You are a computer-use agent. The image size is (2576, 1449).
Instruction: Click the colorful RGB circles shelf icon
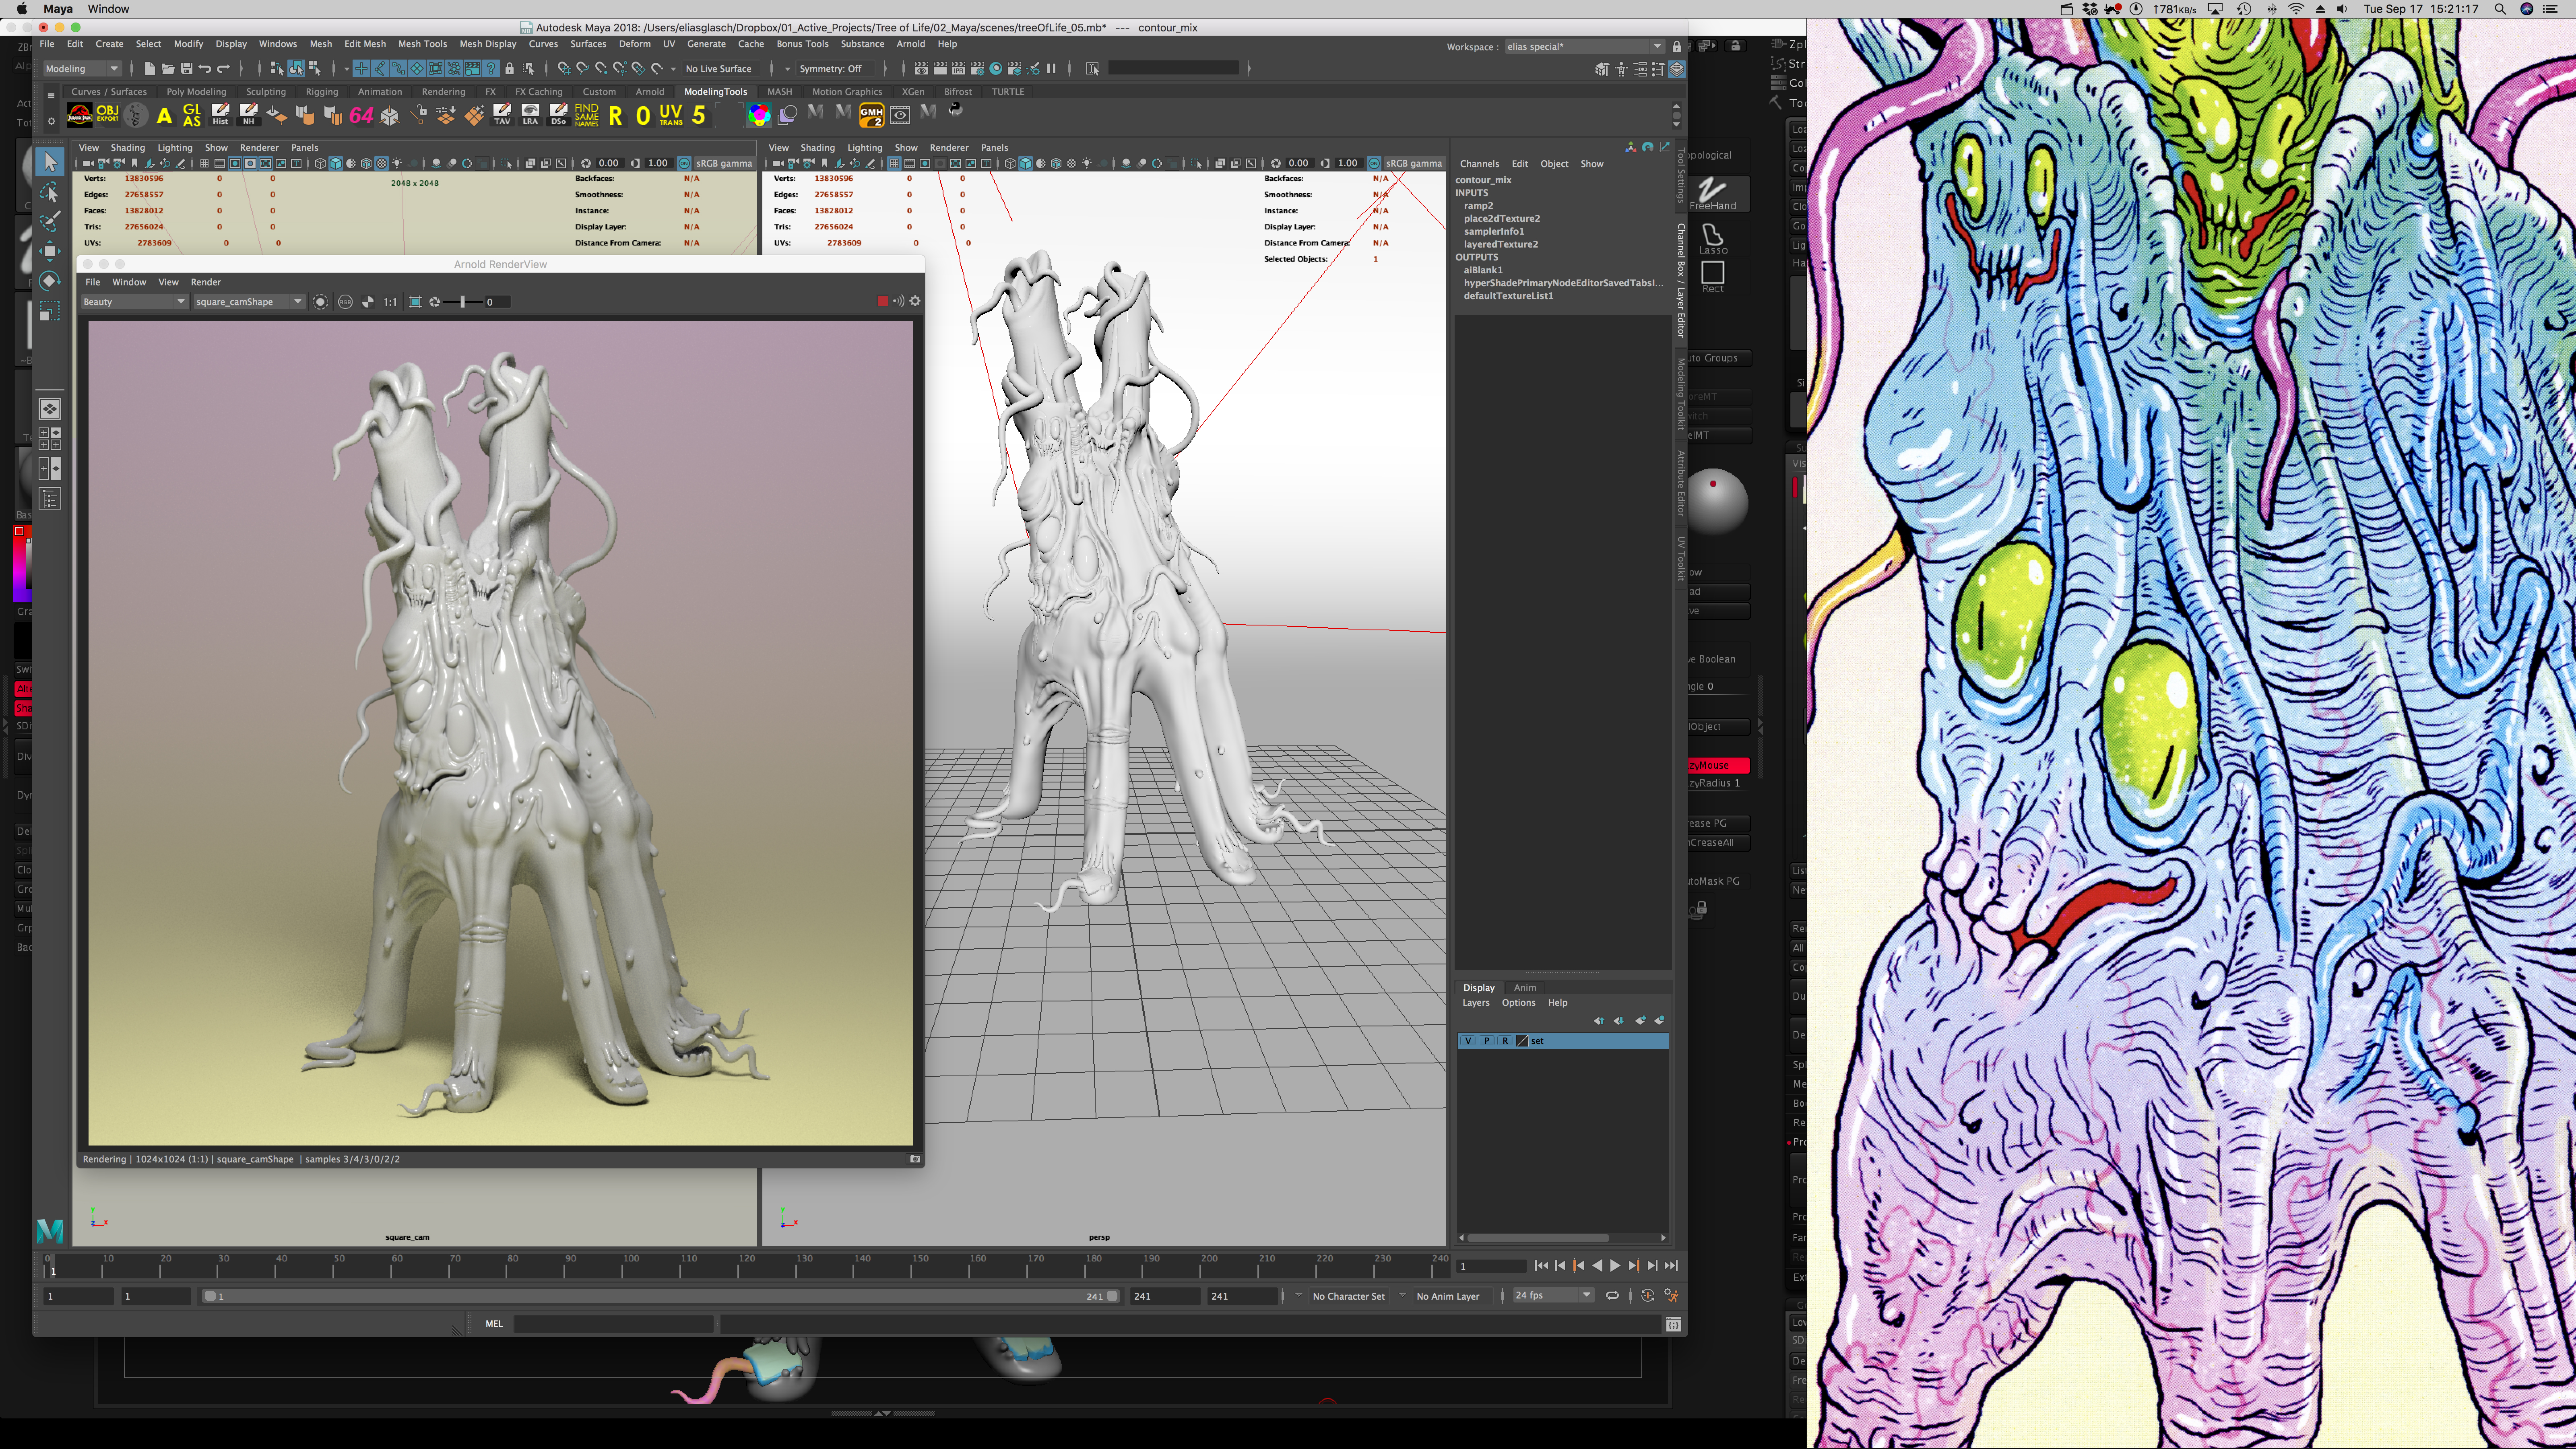(759, 115)
